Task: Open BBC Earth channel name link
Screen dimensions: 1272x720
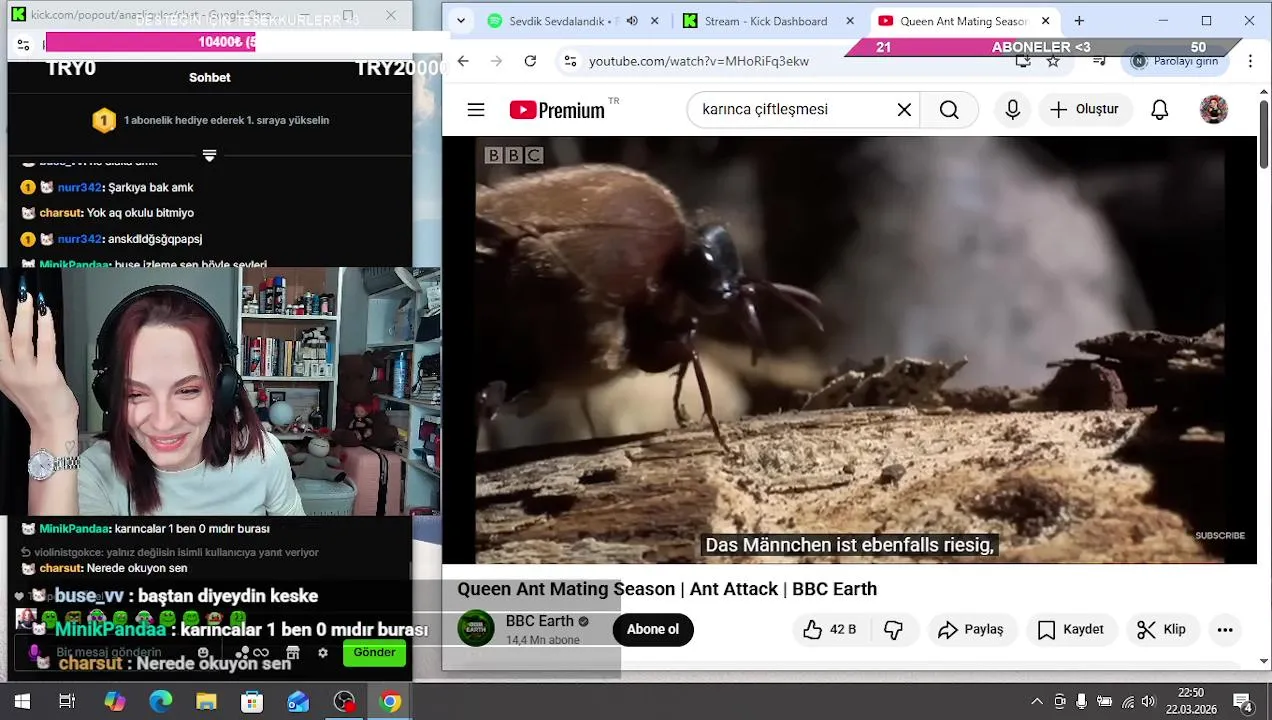Action: [540, 621]
